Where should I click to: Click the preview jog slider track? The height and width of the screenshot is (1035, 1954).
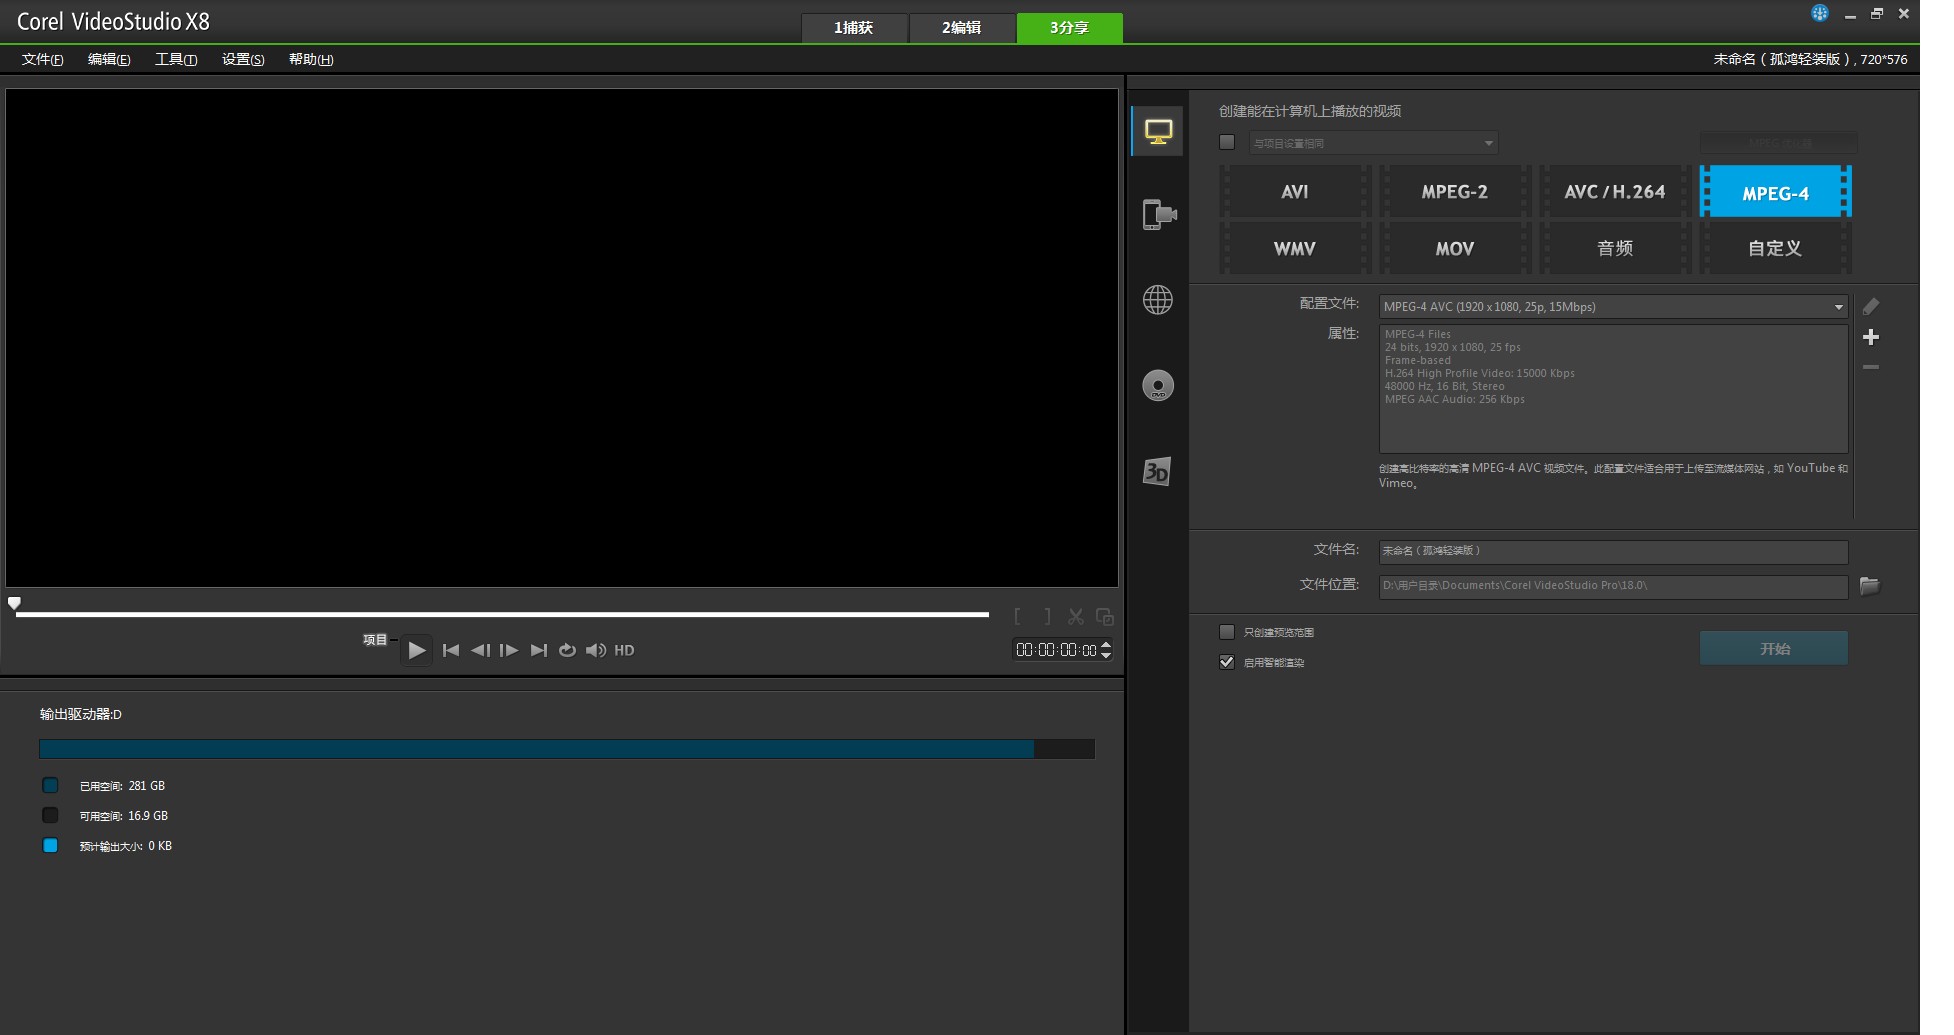point(502,614)
